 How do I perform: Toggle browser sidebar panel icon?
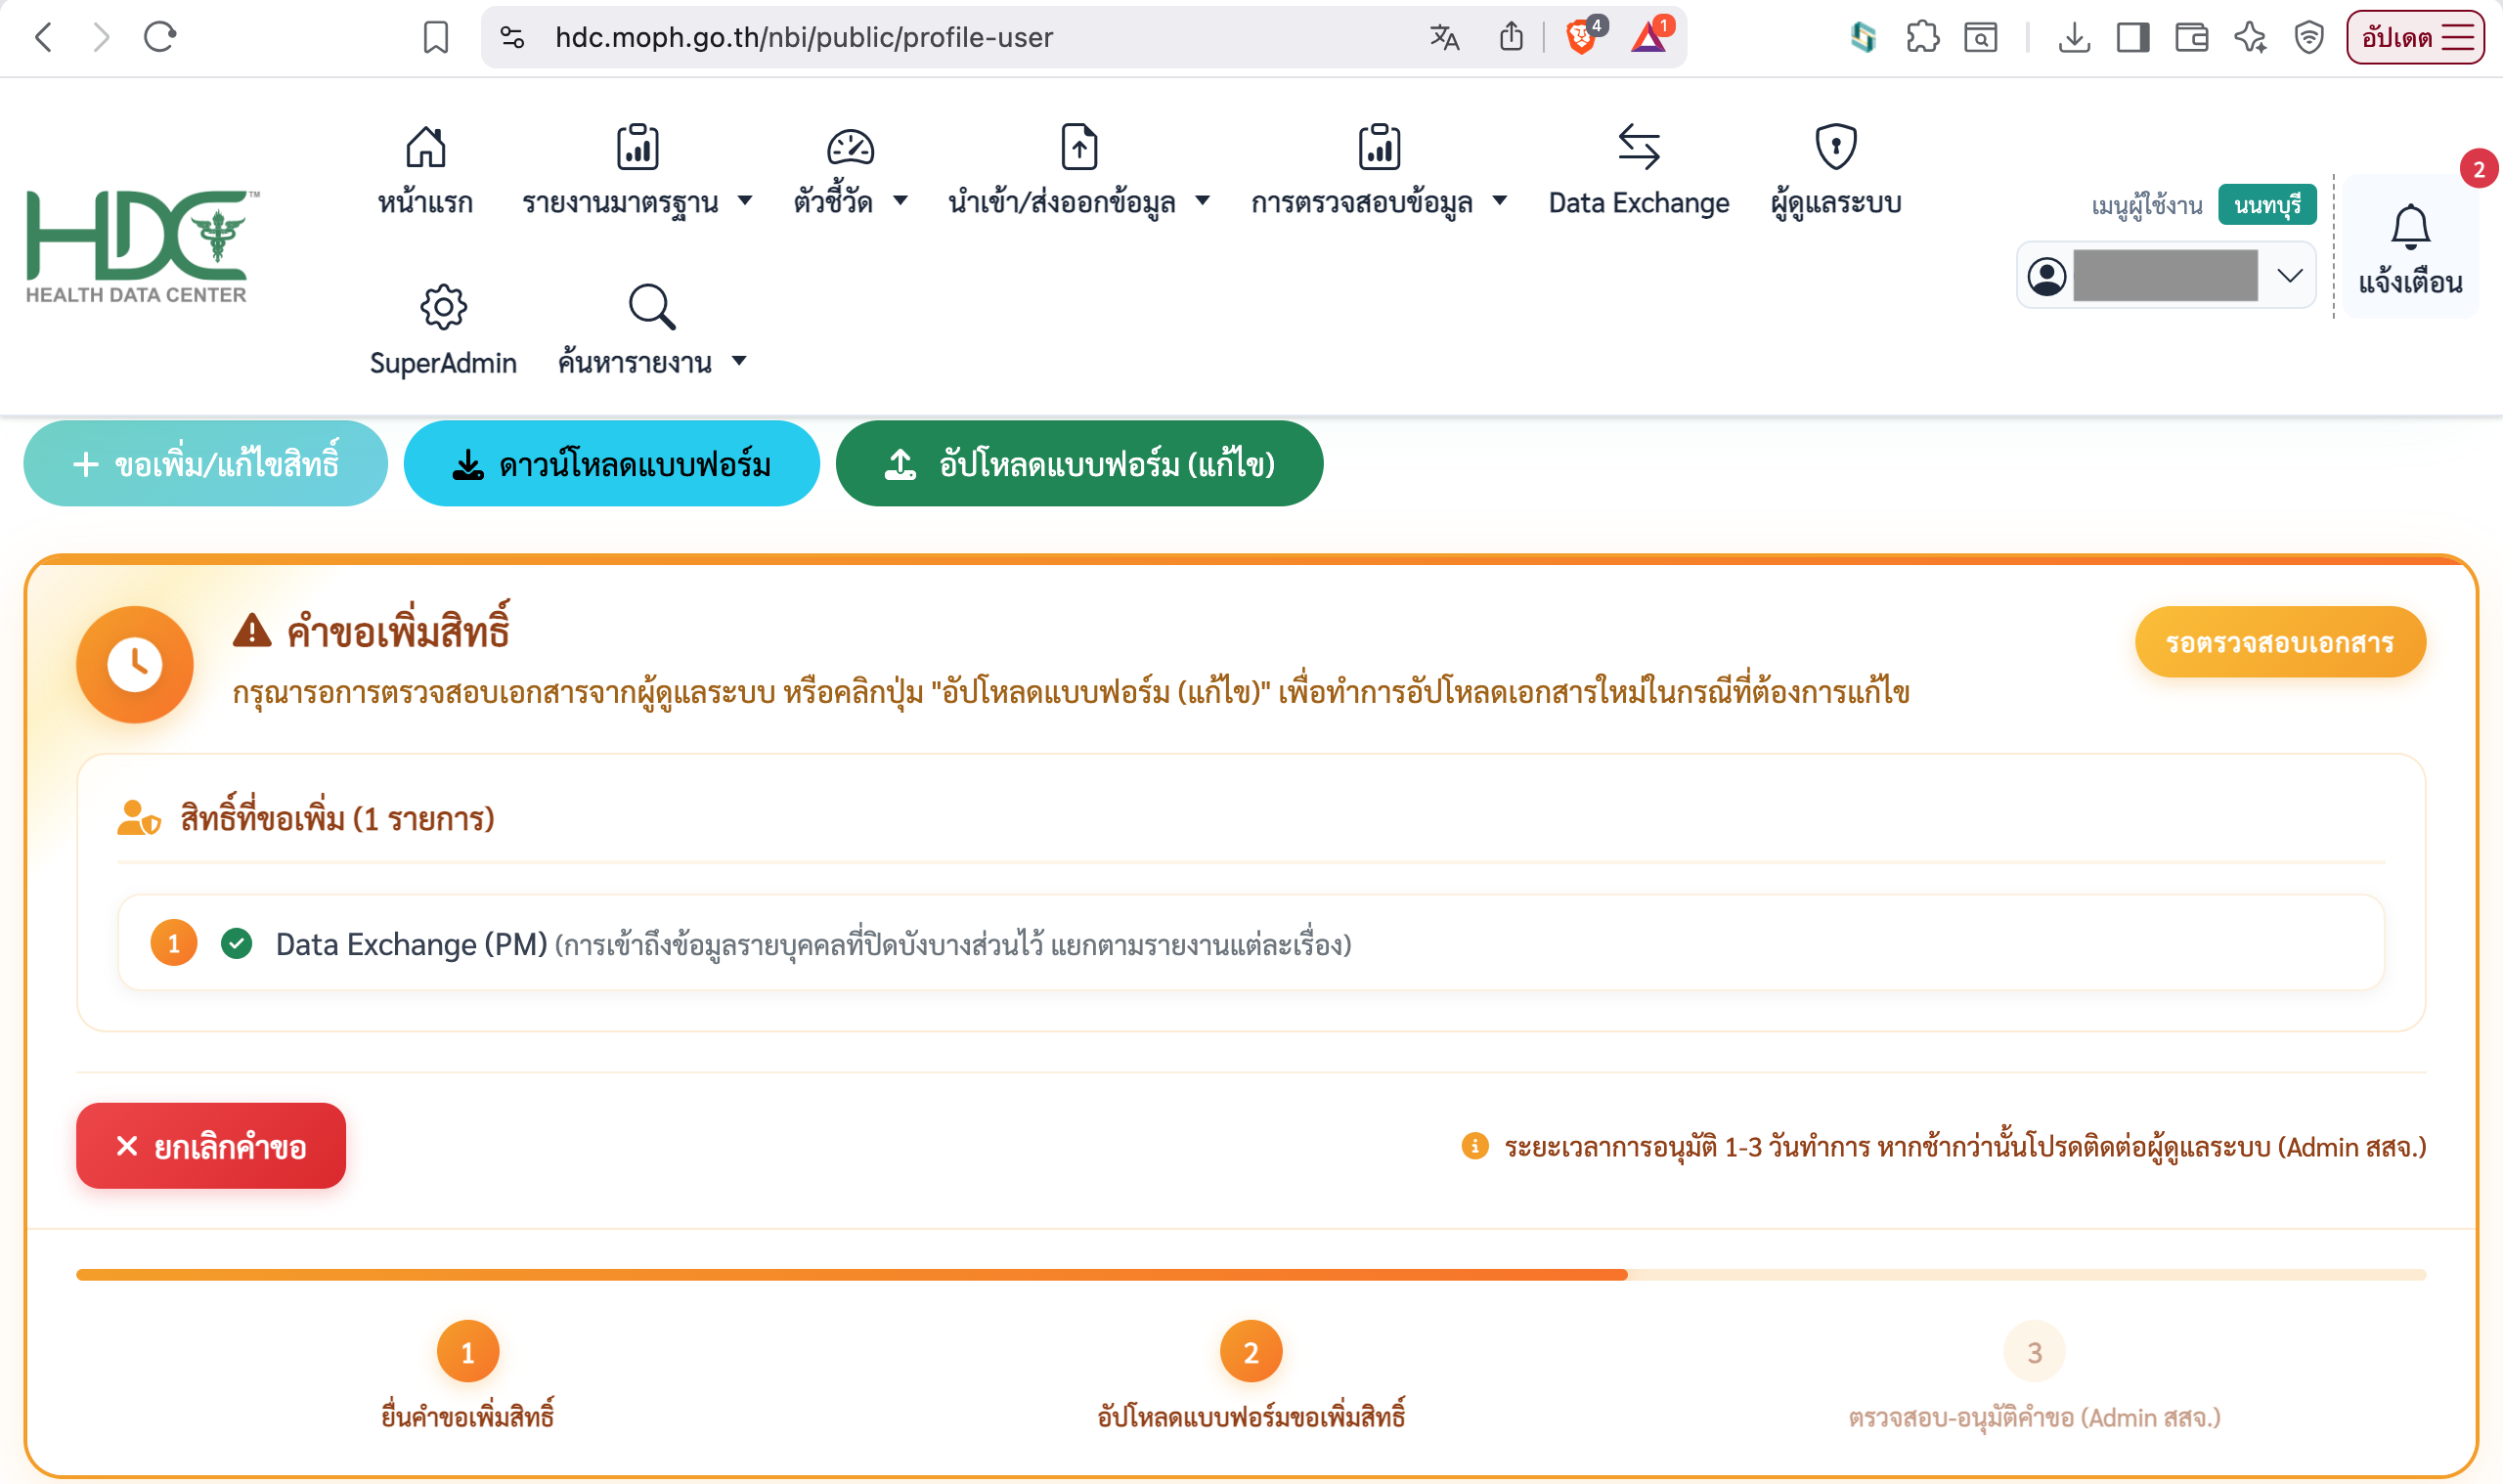[x=2132, y=38]
